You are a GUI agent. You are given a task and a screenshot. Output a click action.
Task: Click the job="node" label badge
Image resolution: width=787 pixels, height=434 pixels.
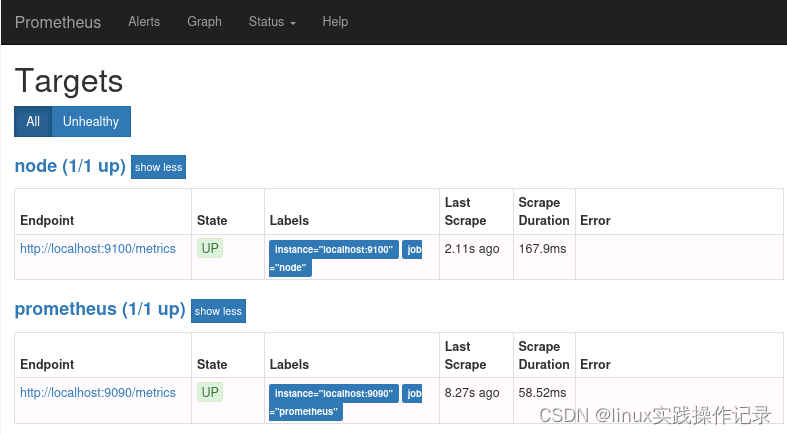(290, 267)
